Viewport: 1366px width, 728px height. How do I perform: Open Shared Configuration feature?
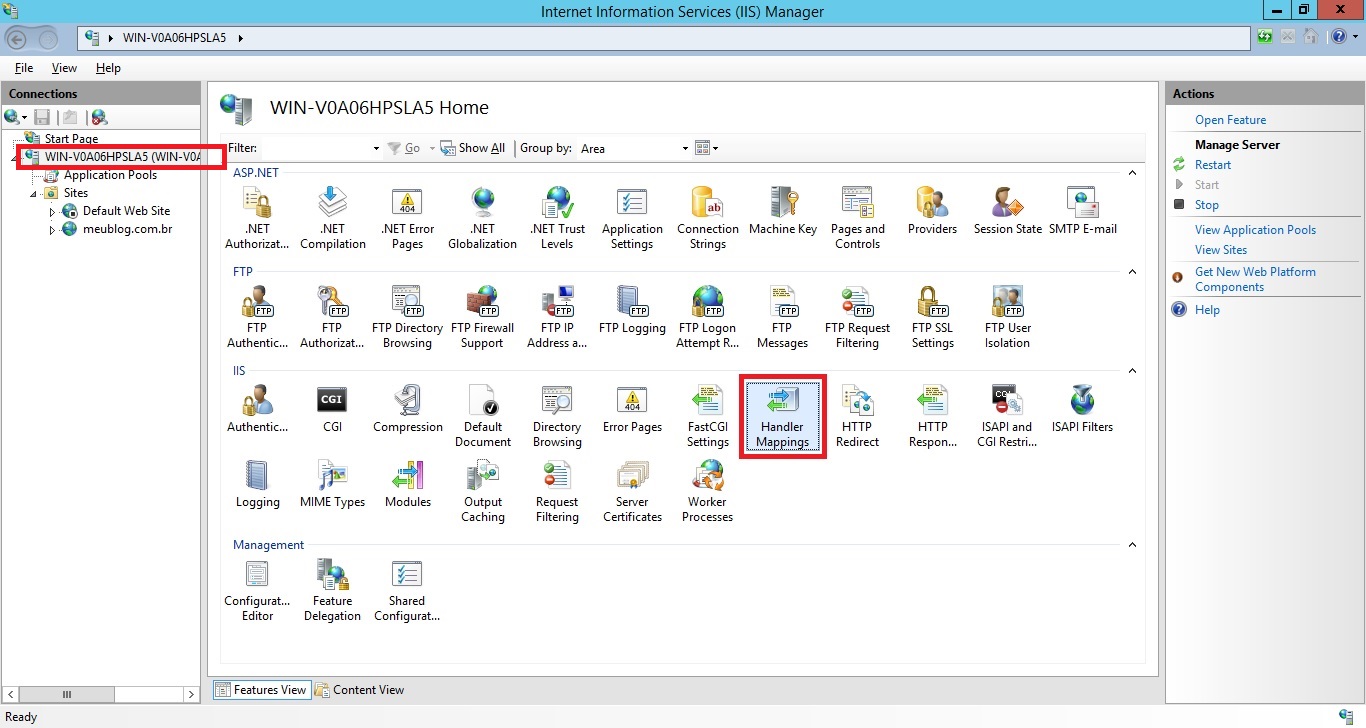click(x=407, y=590)
